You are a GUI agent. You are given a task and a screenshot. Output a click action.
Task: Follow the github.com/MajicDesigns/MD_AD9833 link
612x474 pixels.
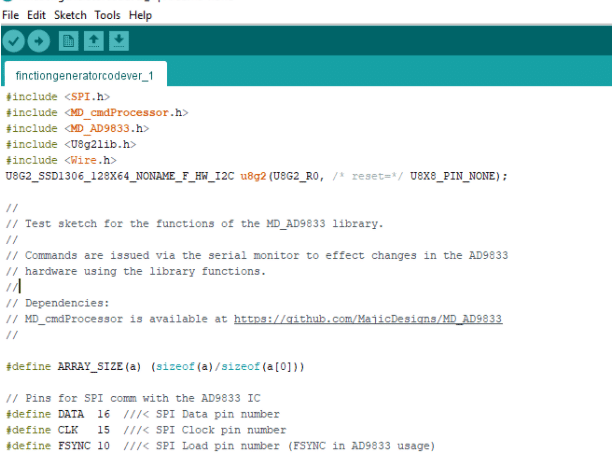pyautogui.click(x=367, y=319)
